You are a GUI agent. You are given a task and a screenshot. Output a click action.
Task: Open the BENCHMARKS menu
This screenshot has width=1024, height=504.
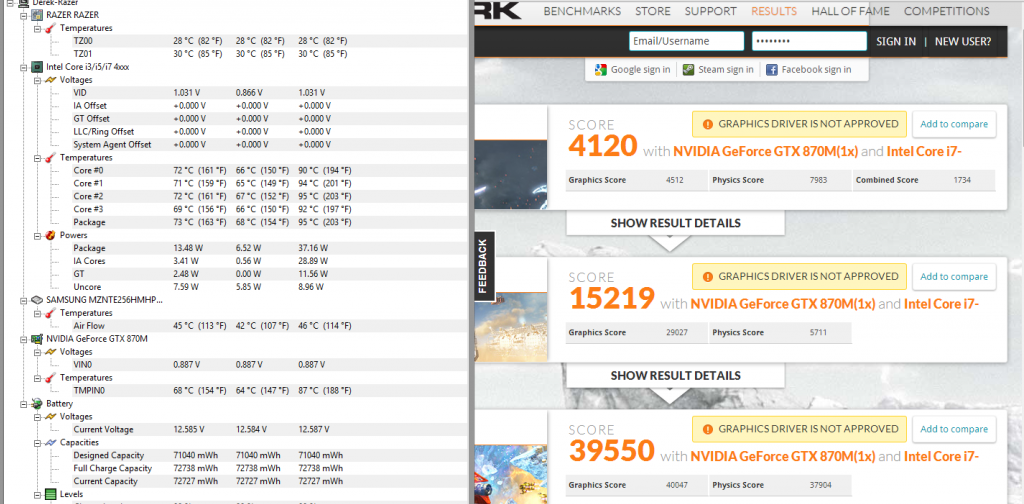pos(581,11)
